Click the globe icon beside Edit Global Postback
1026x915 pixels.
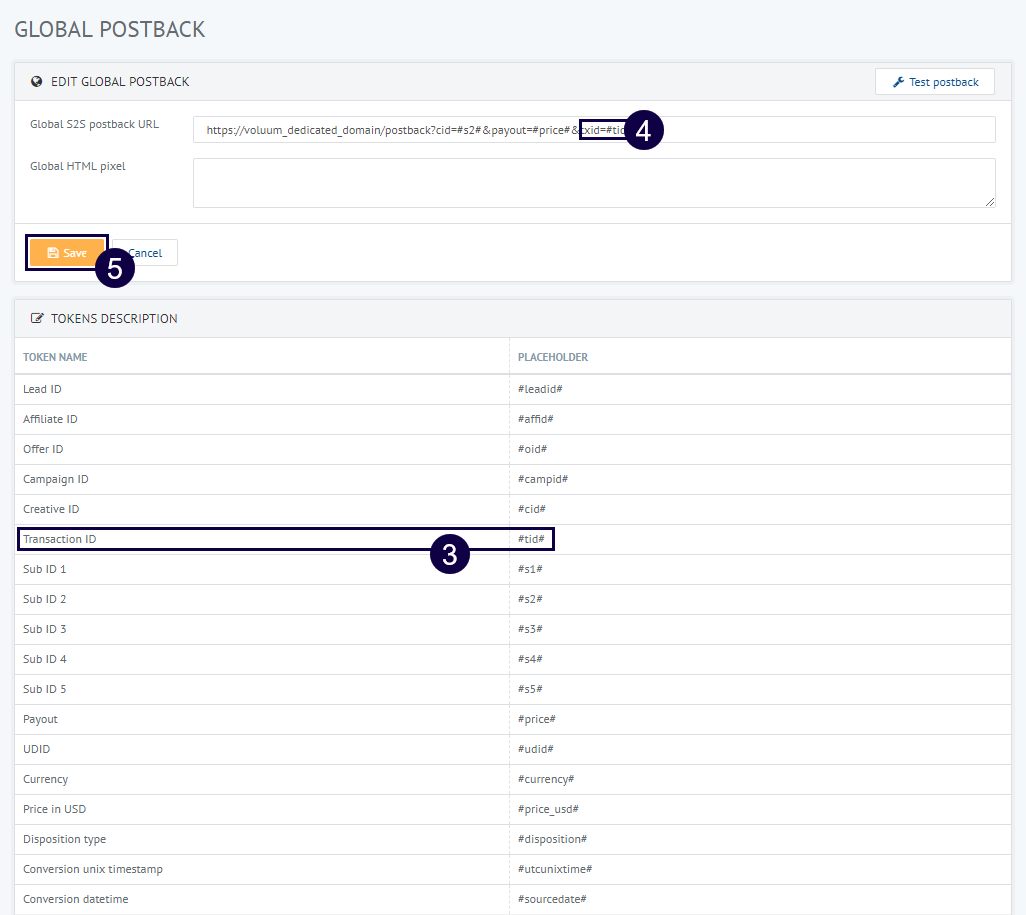coord(37,82)
